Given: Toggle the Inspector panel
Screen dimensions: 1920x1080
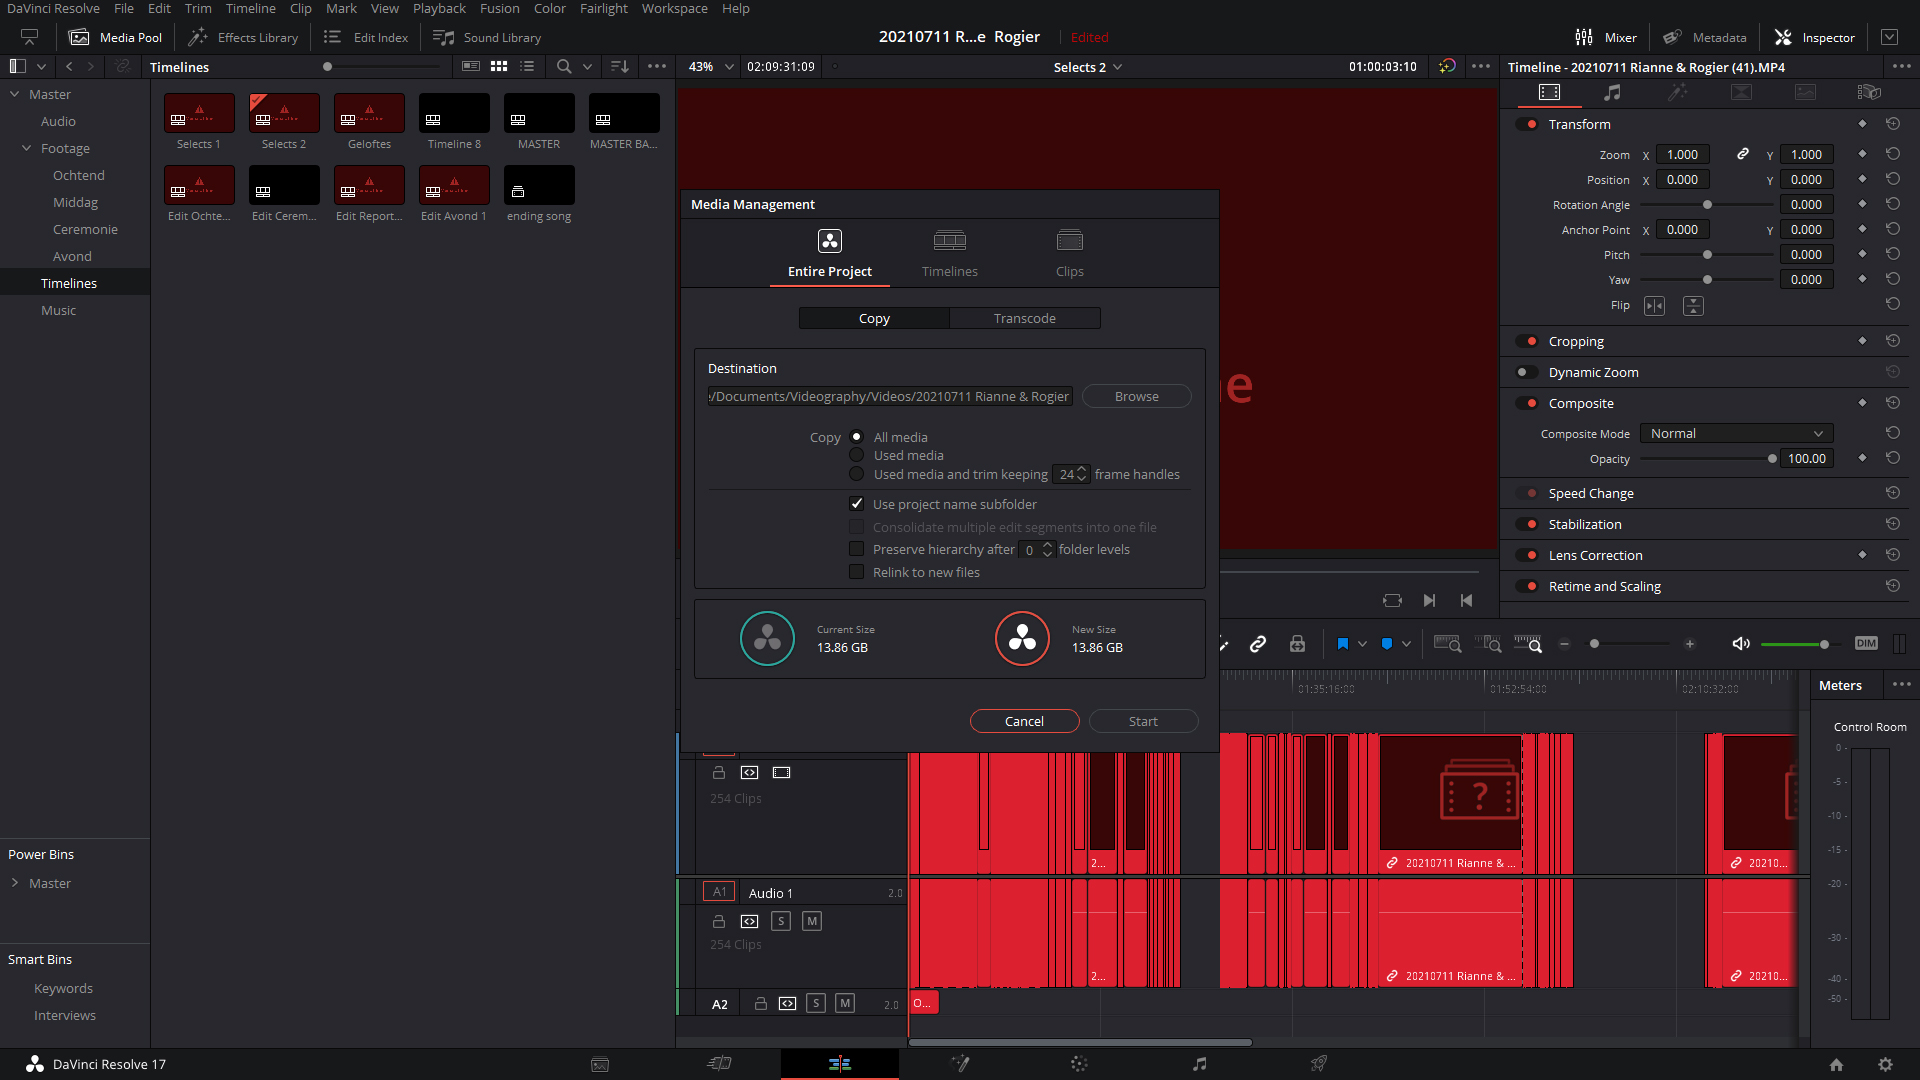Looking at the screenshot, I should click(1814, 37).
